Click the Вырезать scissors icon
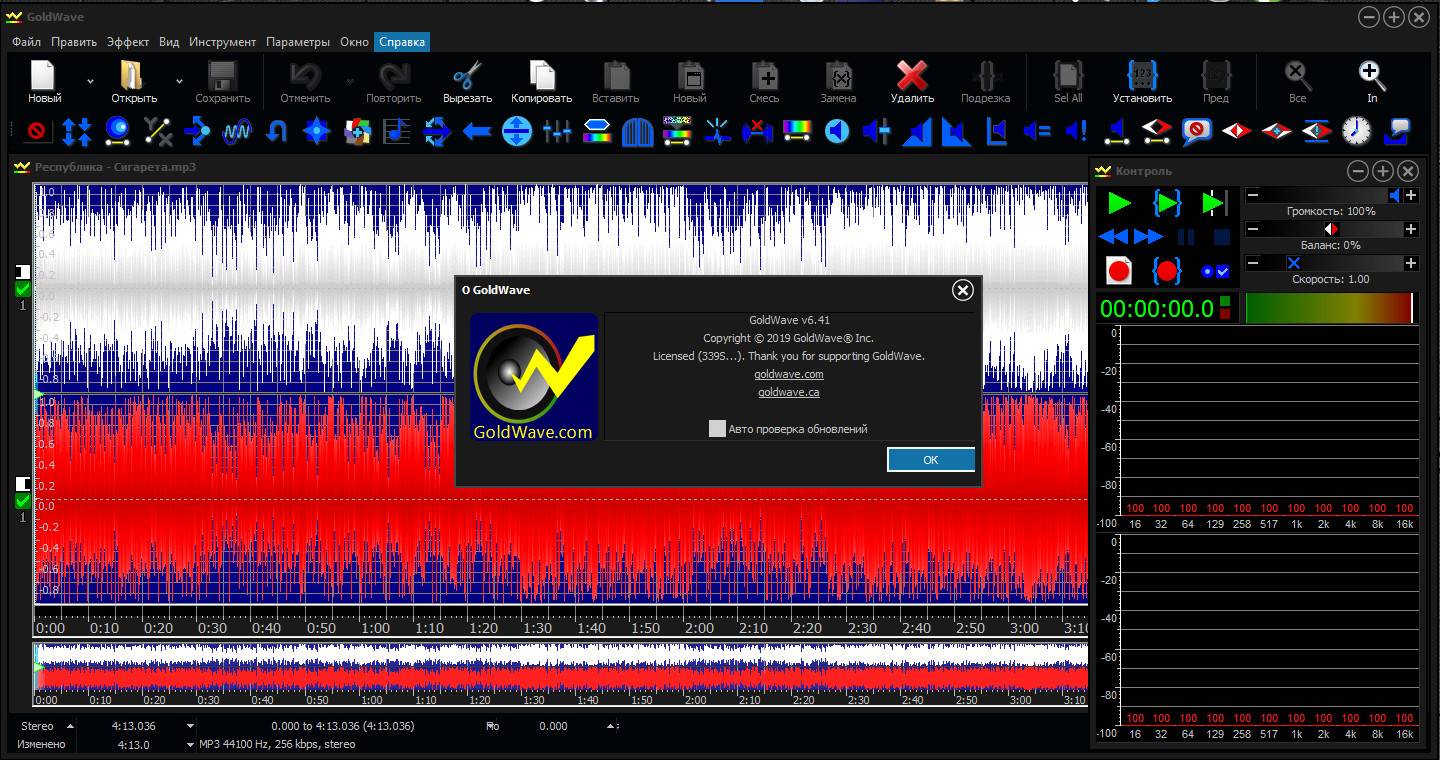Viewport: 1440px width, 760px height. point(467,76)
